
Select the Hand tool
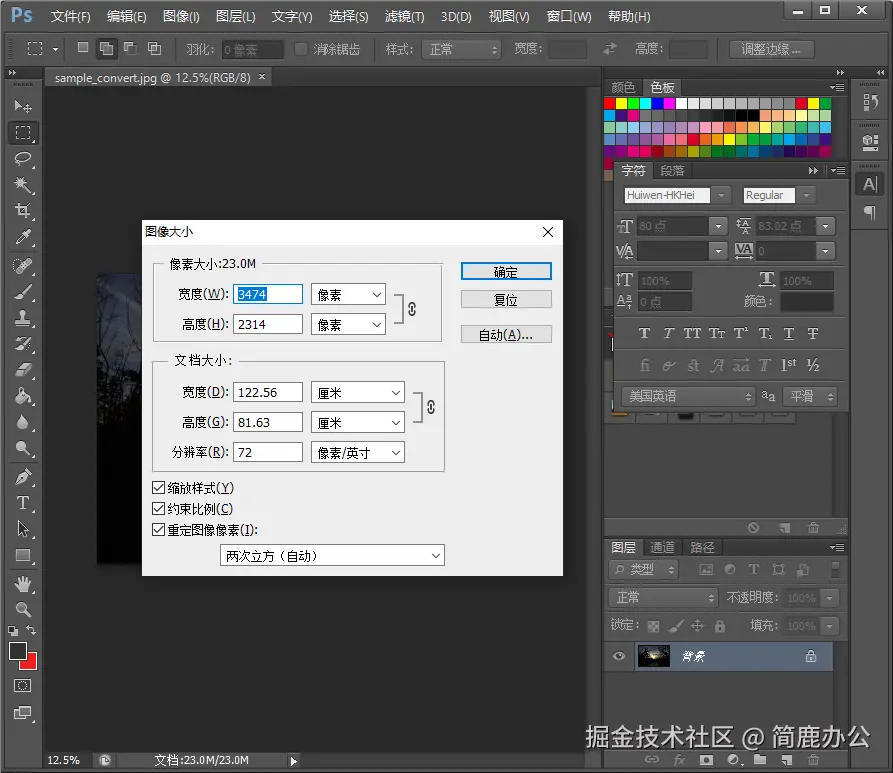pos(23,583)
